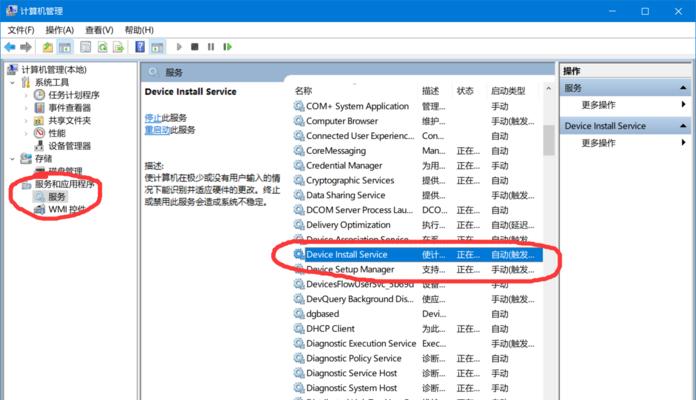This screenshot has width=696, height=400.
Task: Select the Device Install Service row
Action: tap(417, 254)
